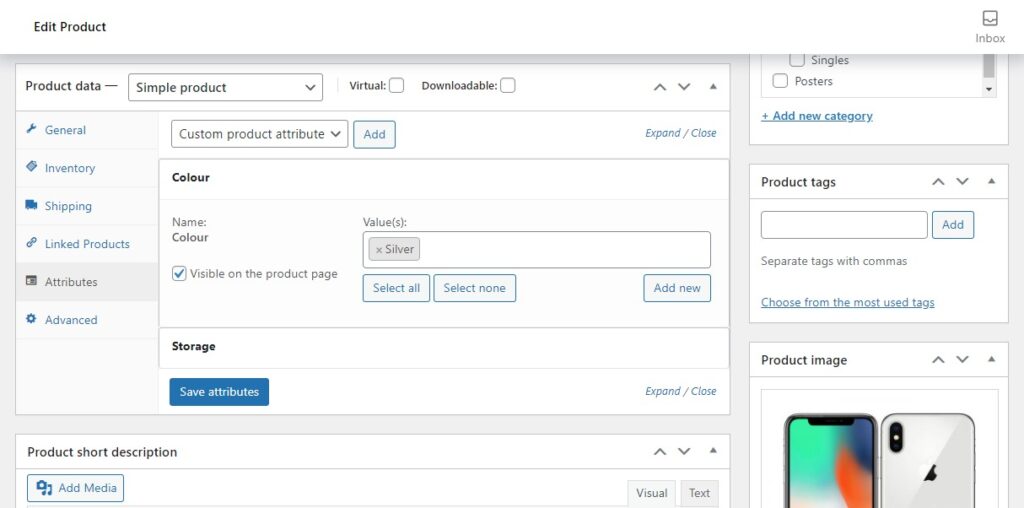This screenshot has height=508, width=1024.
Task: Open the Inventory tab
Action: pyautogui.click(x=87, y=168)
